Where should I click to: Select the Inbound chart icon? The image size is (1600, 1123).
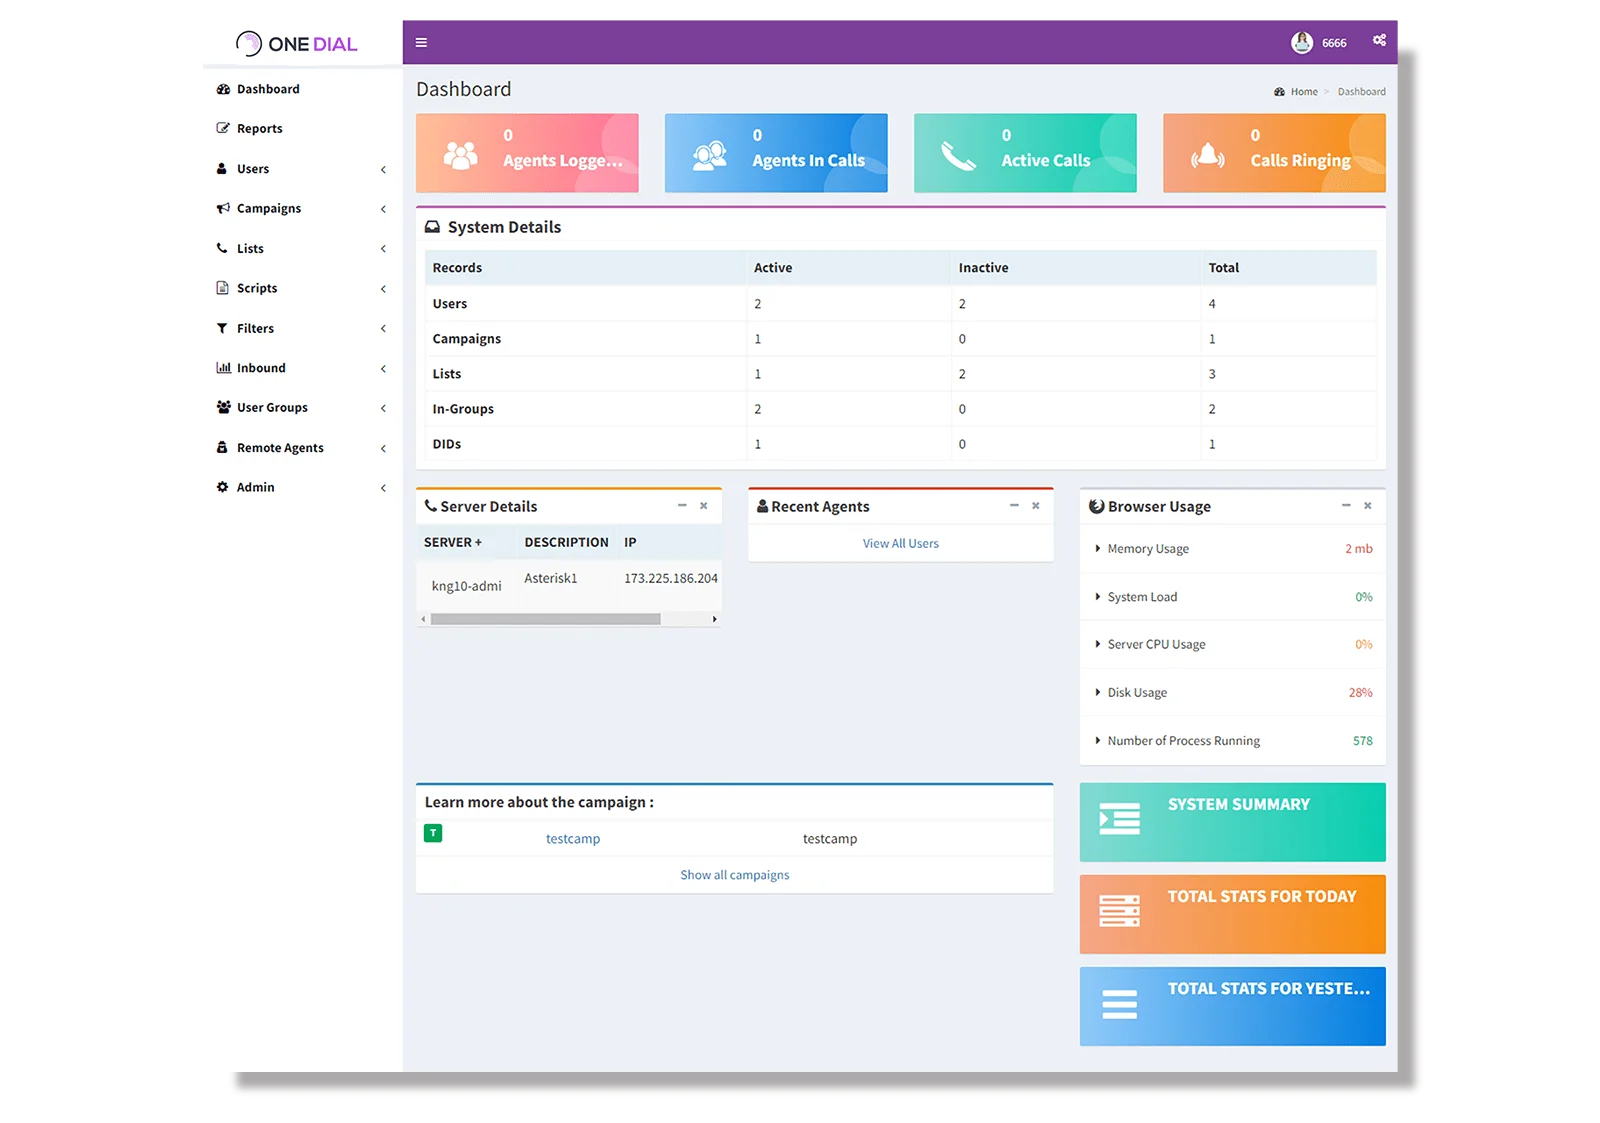tap(223, 368)
